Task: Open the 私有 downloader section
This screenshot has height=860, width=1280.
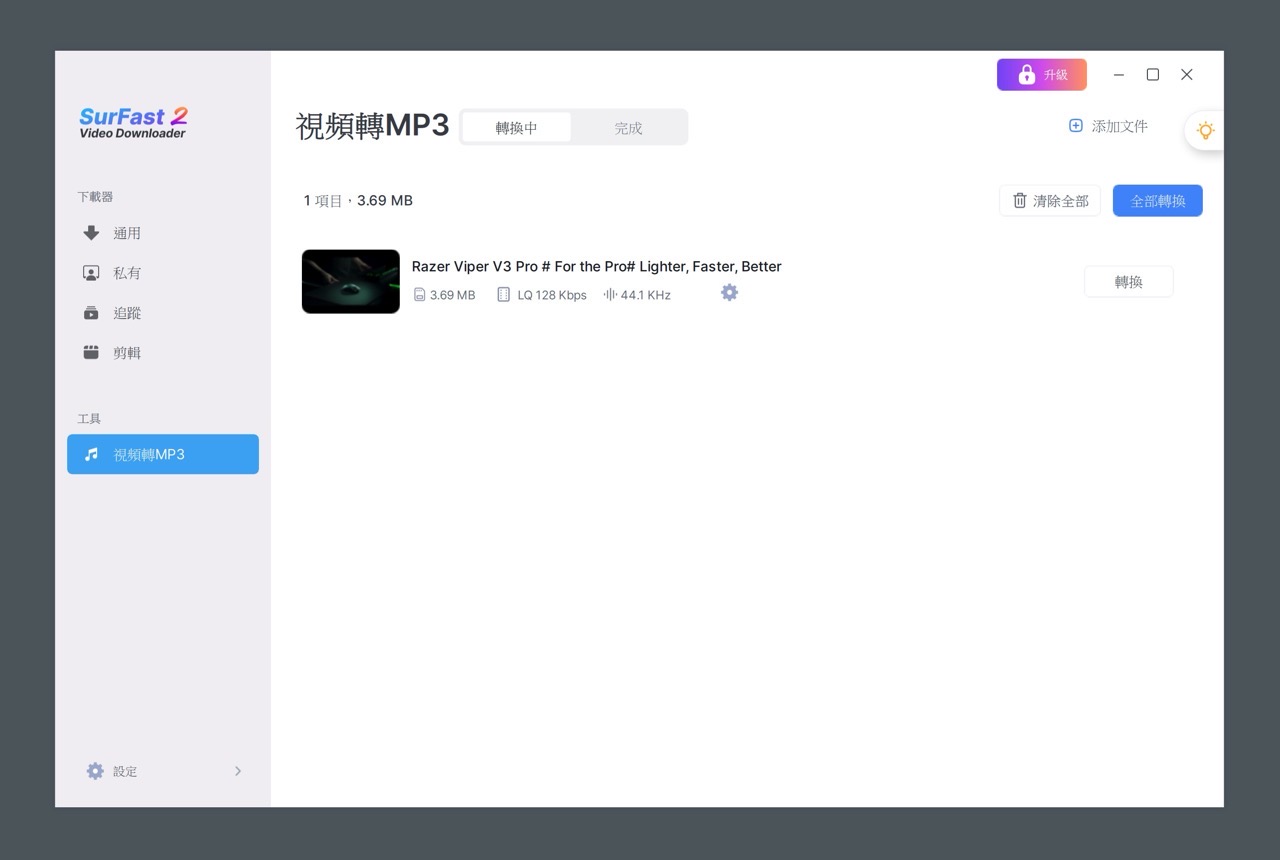Action: (163, 273)
